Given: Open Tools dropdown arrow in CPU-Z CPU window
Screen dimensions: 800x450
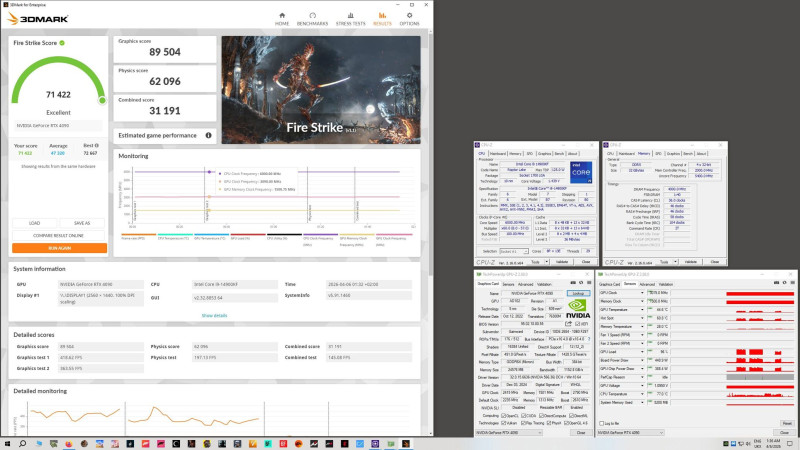Looking at the screenshot, I should (546, 262).
